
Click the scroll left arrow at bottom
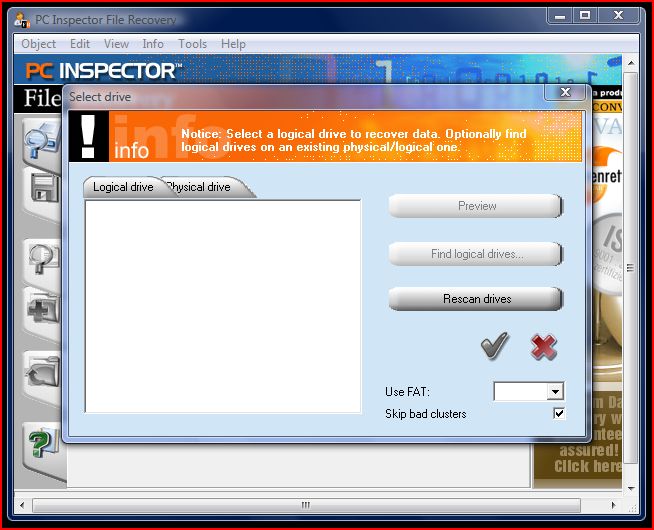(22, 505)
